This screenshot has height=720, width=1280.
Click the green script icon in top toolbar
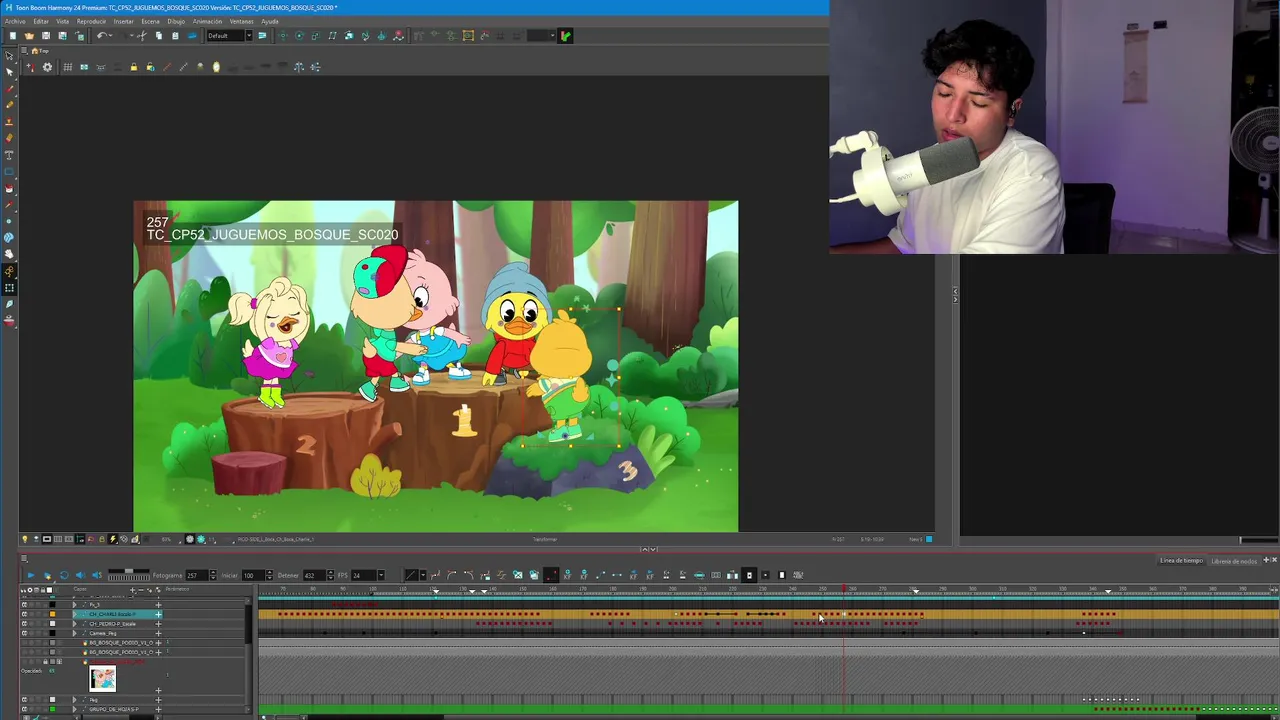click(x=565, y=36)
